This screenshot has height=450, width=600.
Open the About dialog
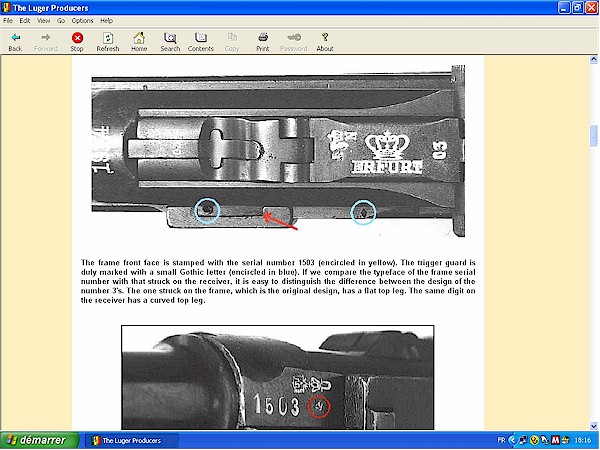coord(325,42)
